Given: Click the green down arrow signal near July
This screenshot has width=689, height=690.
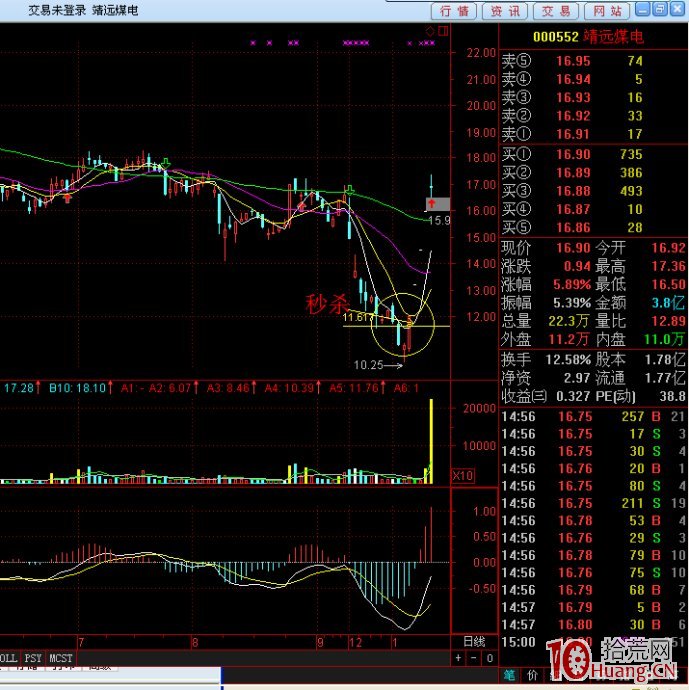Looking at the screenshot, I should [166, 163].
